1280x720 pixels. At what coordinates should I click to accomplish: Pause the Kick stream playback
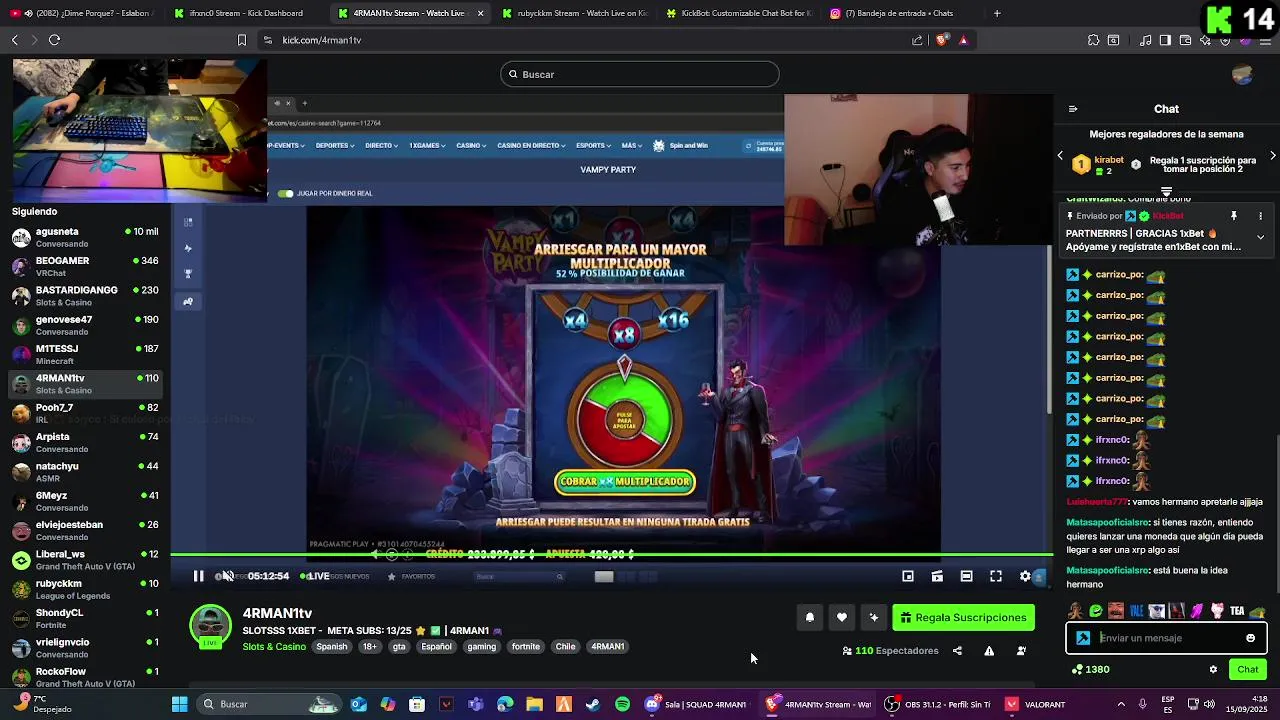coord(198,576)
